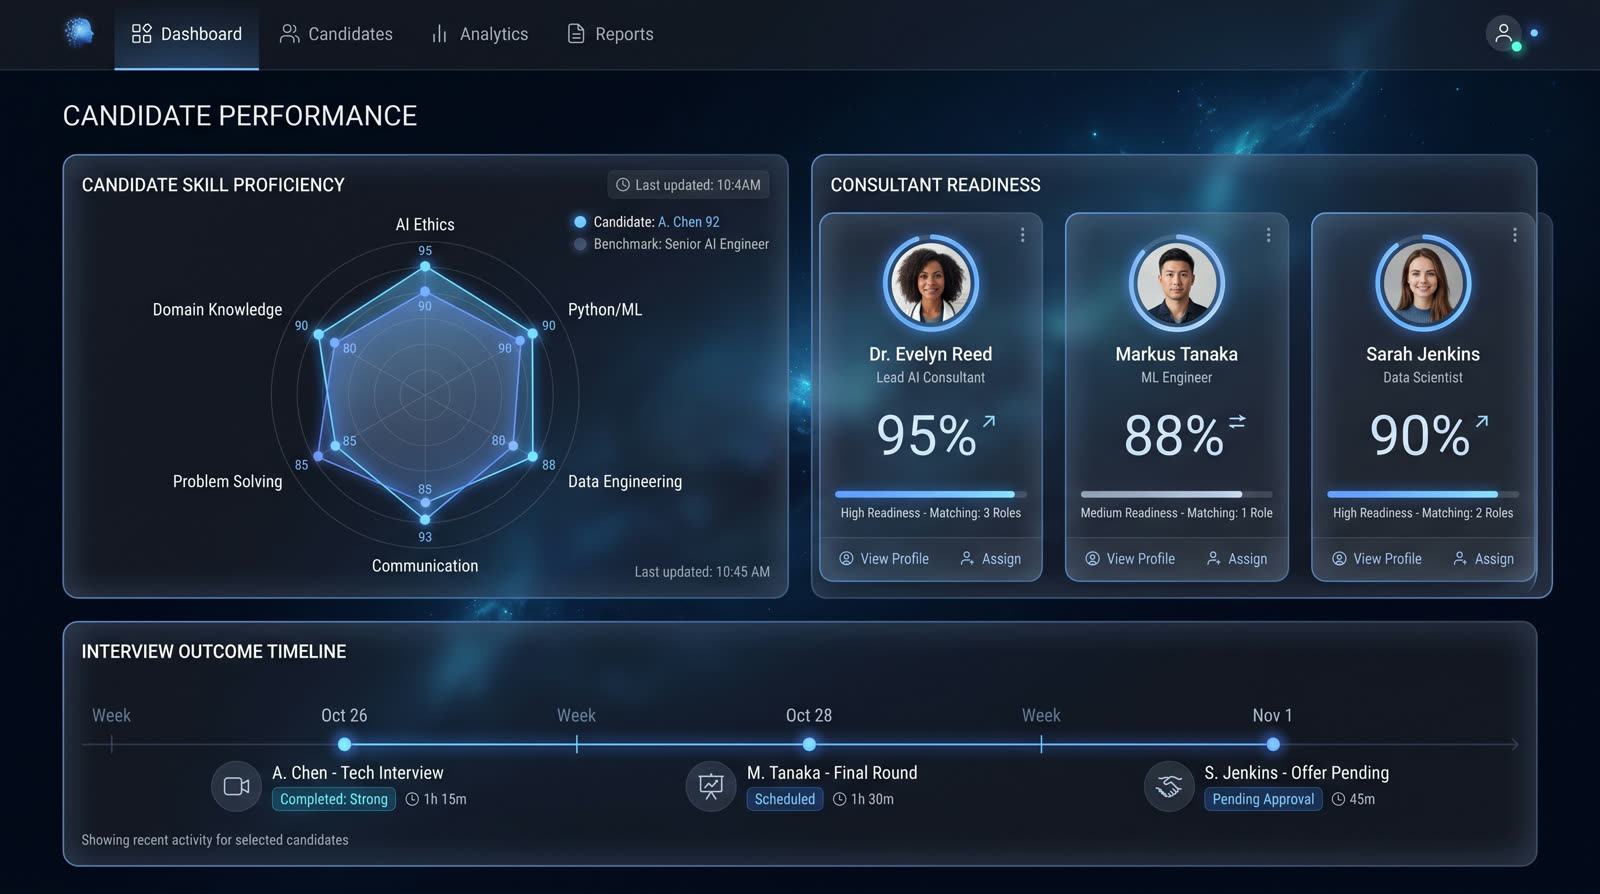The width and height of the screenshot is (1600, 894).
Task: Open Sarah Jenkins card options menu
Action: 1514,234
